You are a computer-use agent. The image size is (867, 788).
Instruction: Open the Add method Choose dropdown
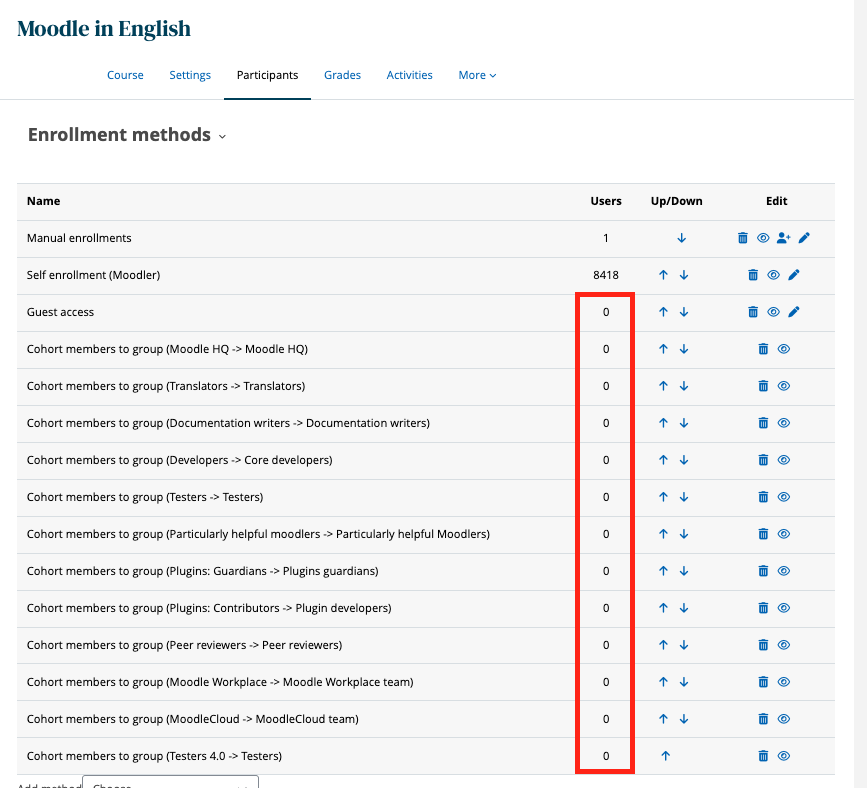pyautogui.click(x=170, y=782)
